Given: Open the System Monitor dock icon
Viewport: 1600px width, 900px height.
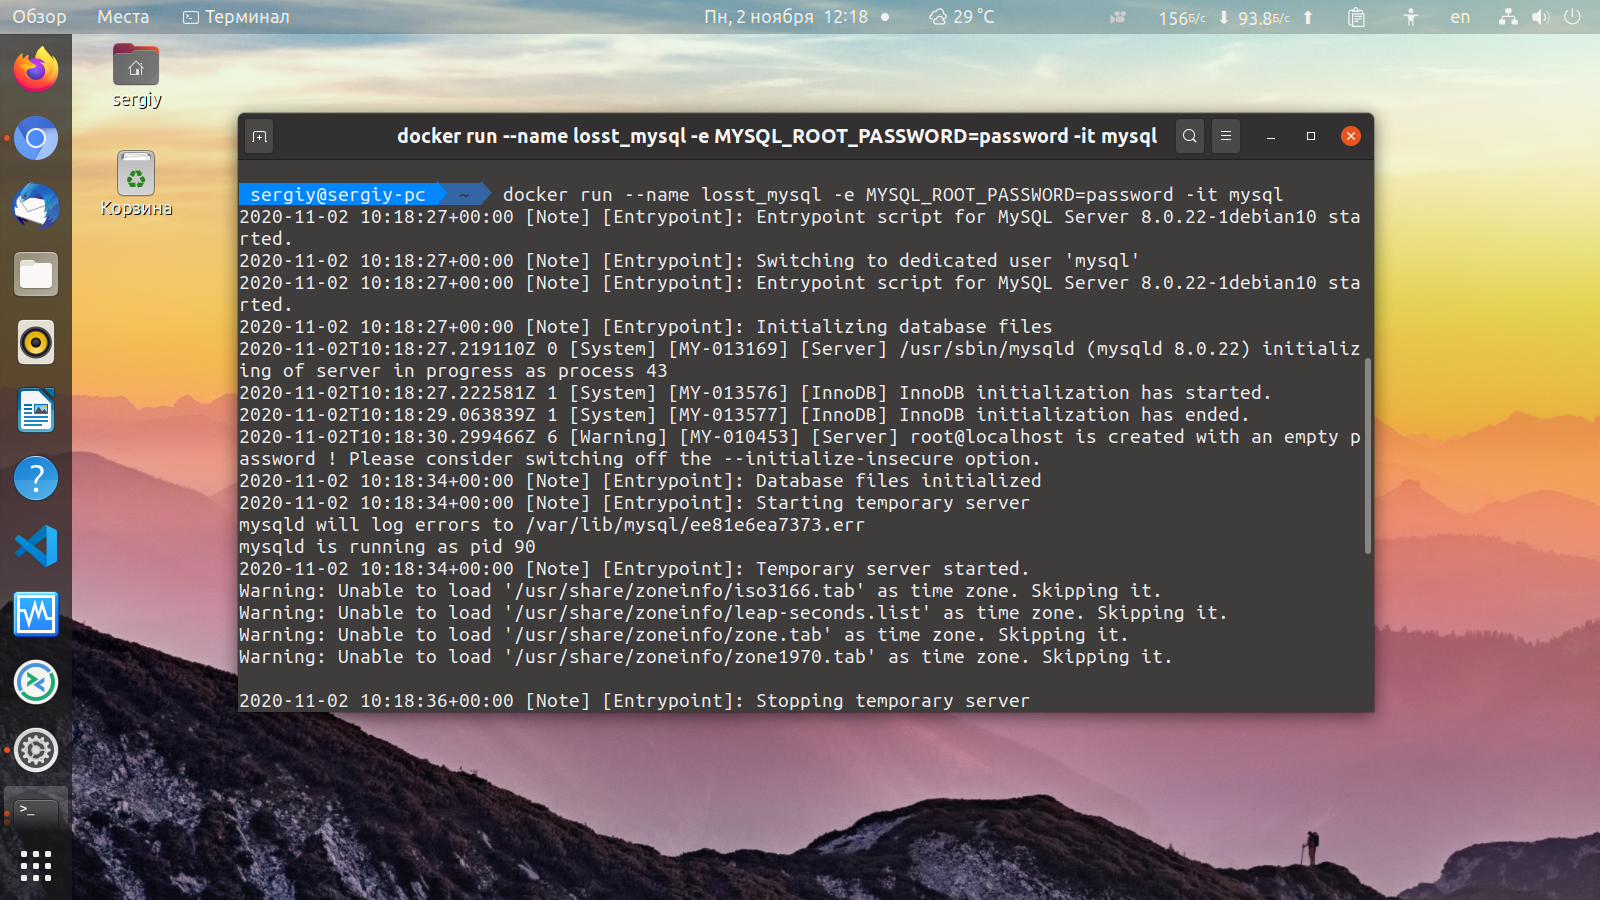Looking at the screenshot, I should click(36, 614).
